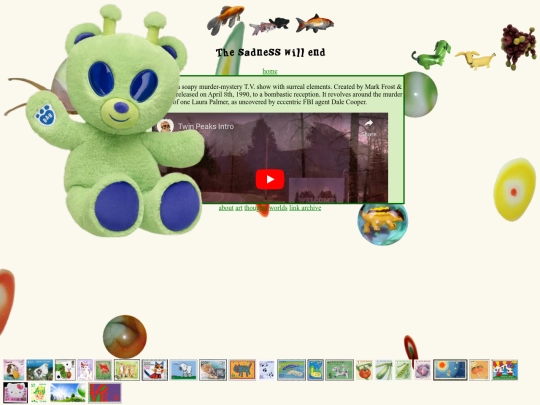This screenshot has height=405, width=540.
Task: Open the art page link
Action: point(239,208)
